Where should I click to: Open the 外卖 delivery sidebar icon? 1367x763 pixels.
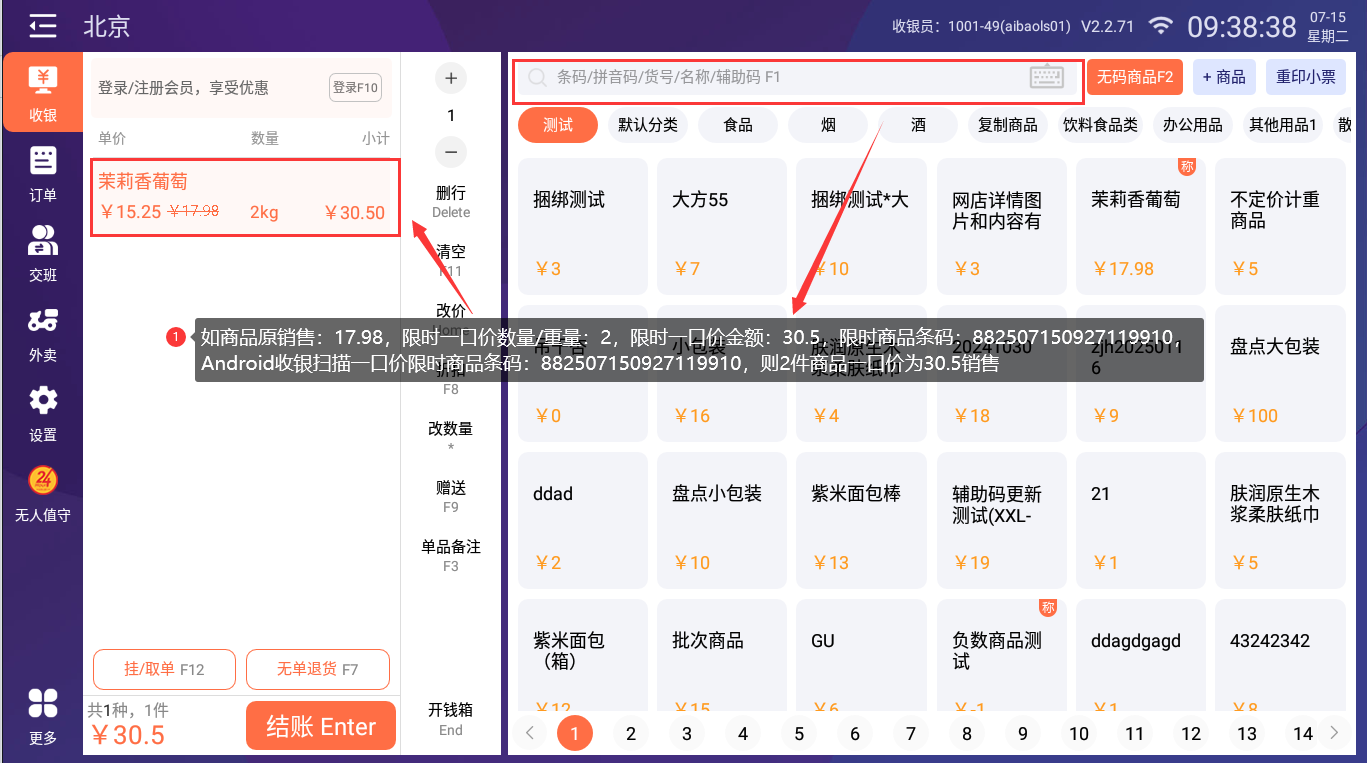[43, 334]
